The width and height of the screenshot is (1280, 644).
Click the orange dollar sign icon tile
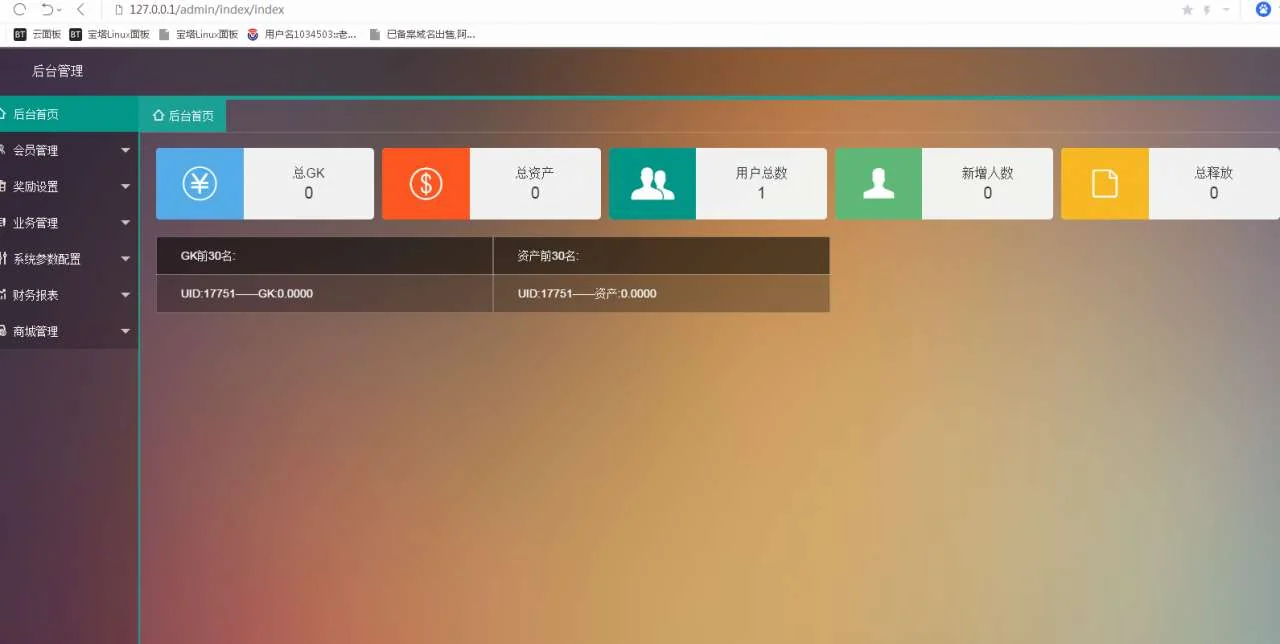426,184
